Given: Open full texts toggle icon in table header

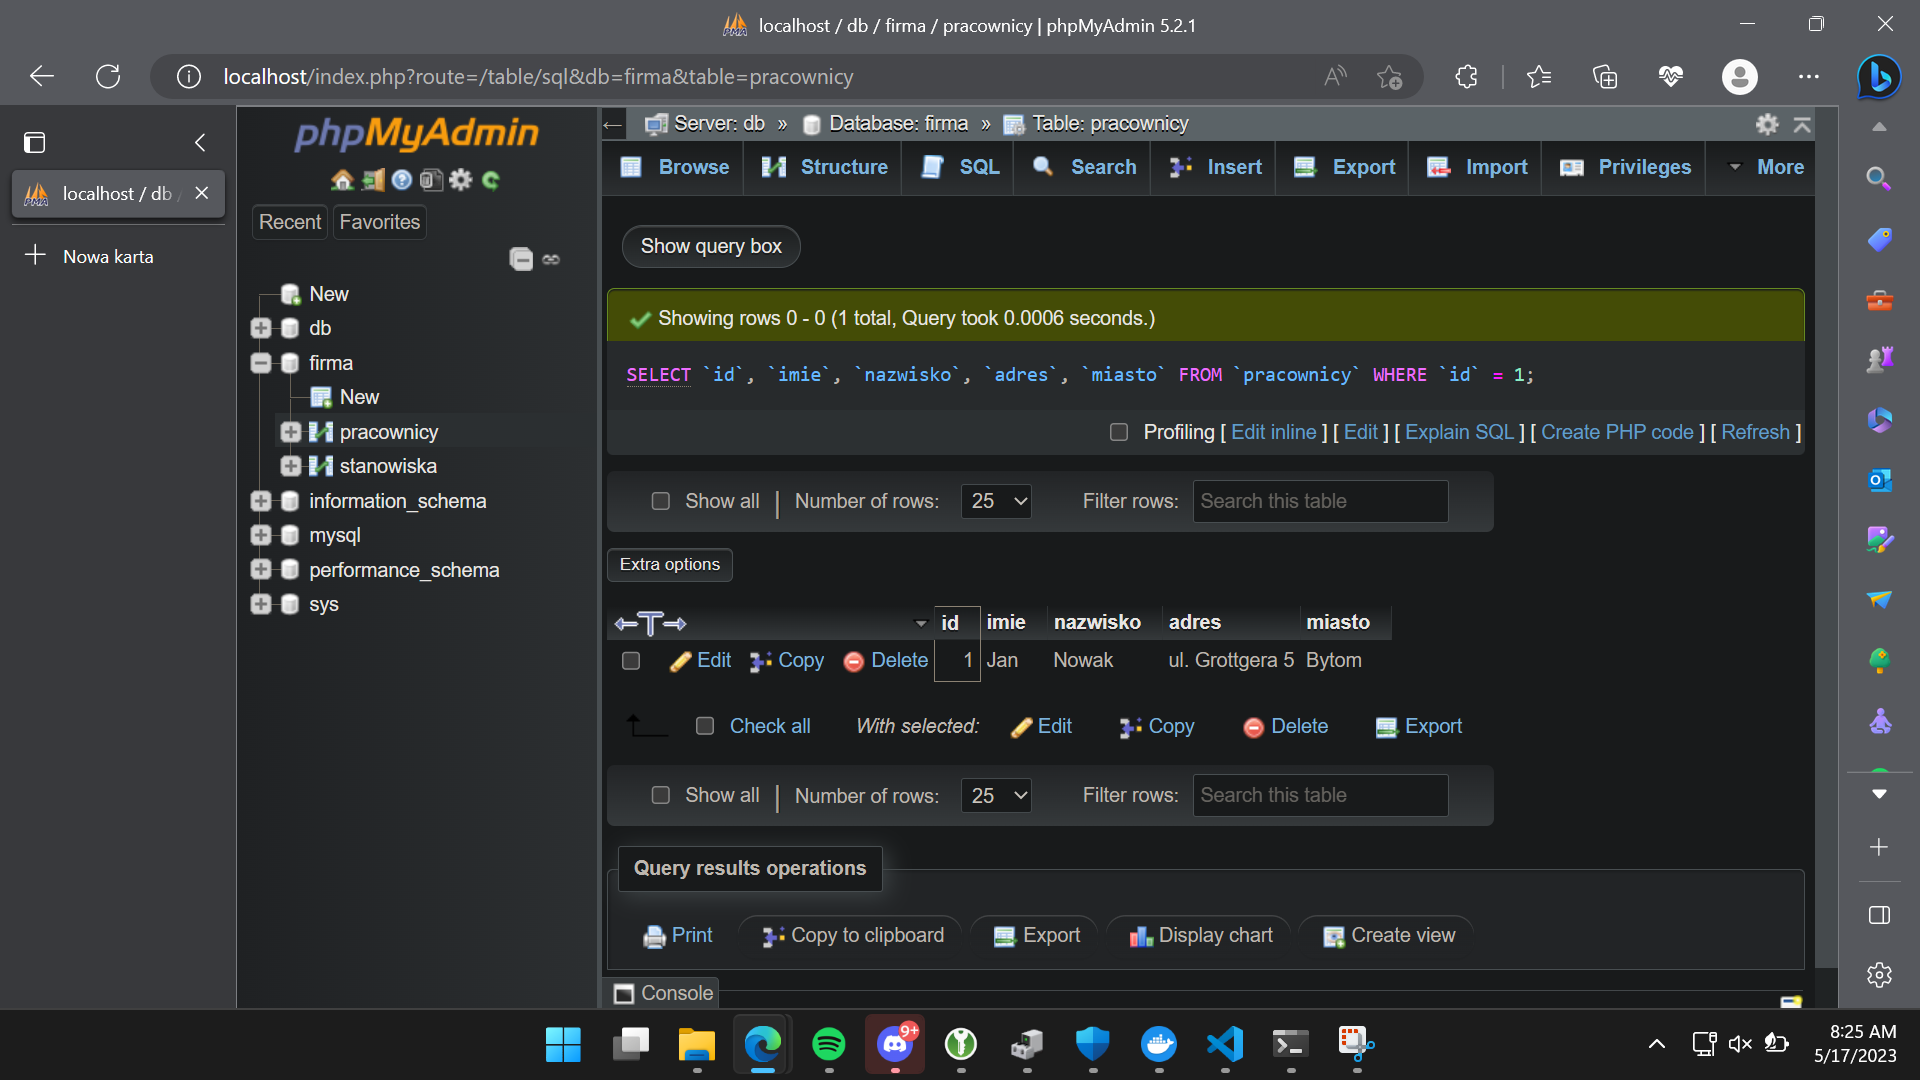Looking at the screenshot, I should click(650, 623).
